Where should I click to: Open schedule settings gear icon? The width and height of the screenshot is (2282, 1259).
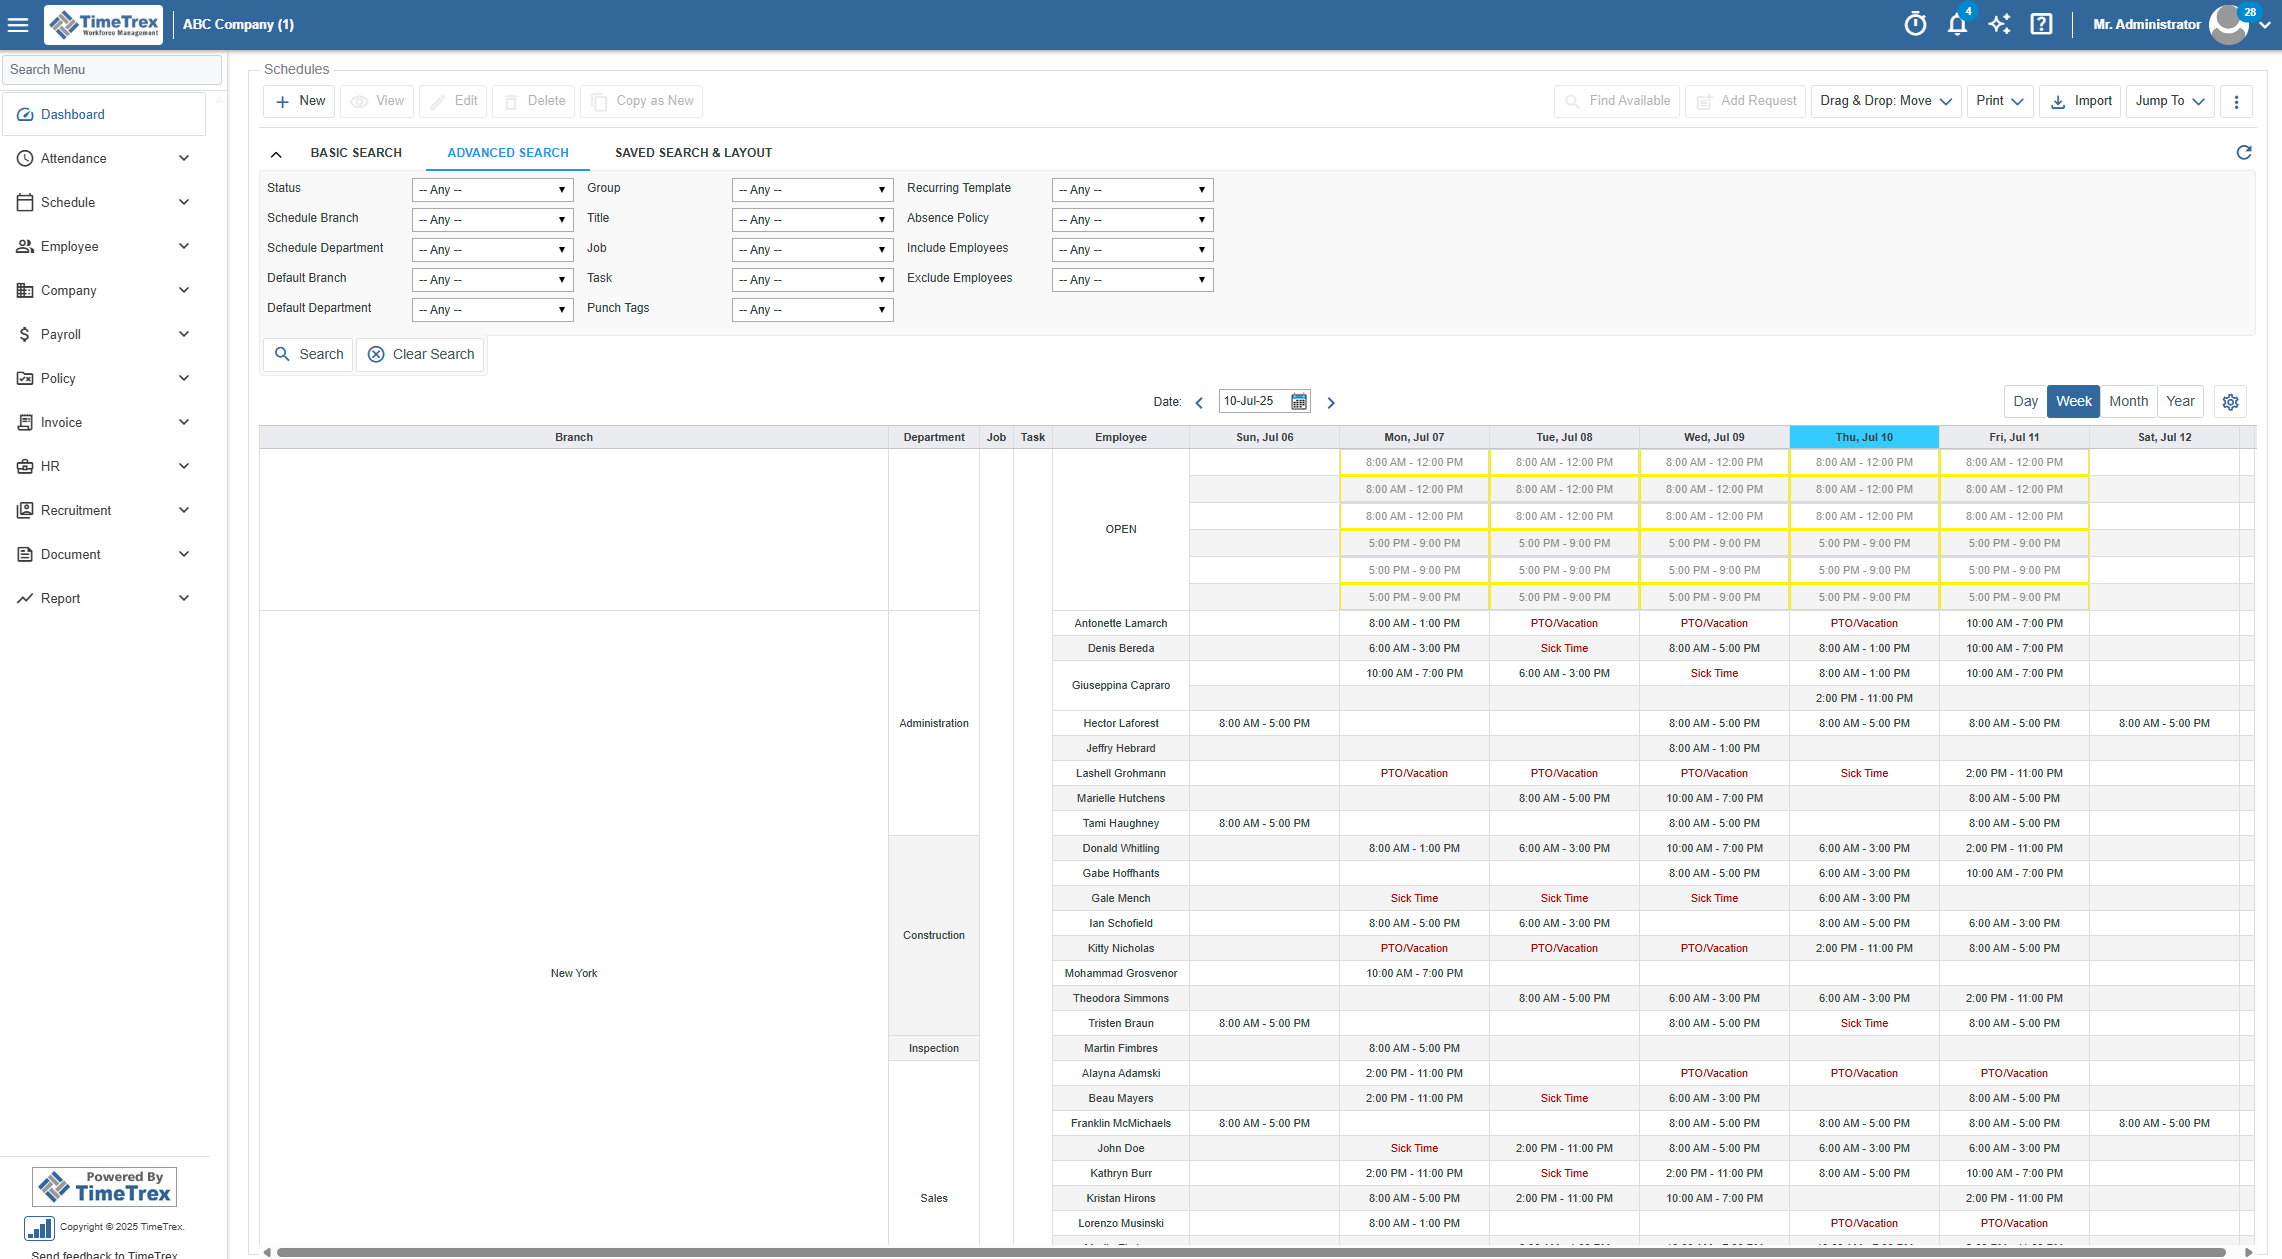(x=2230, y=402)
